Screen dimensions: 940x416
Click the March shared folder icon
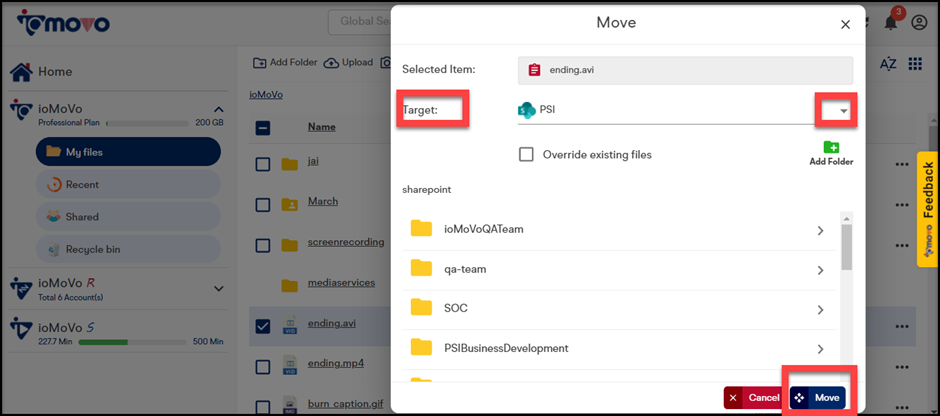(290, 204)
